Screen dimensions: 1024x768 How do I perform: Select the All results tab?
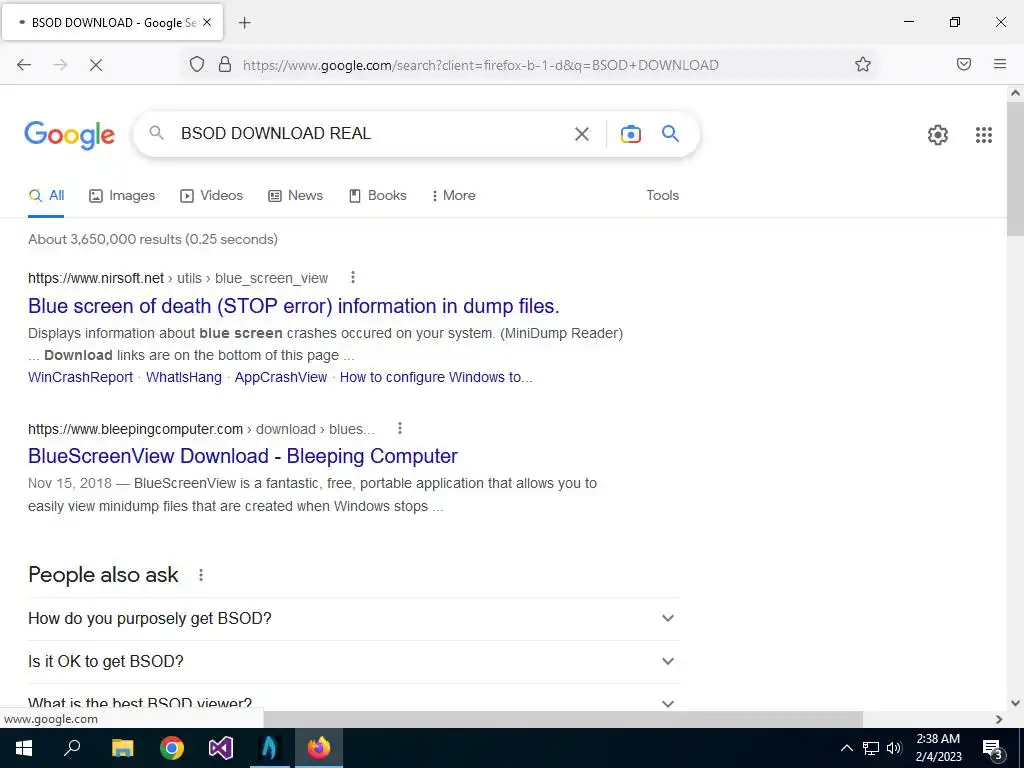(x=46, y=195)
